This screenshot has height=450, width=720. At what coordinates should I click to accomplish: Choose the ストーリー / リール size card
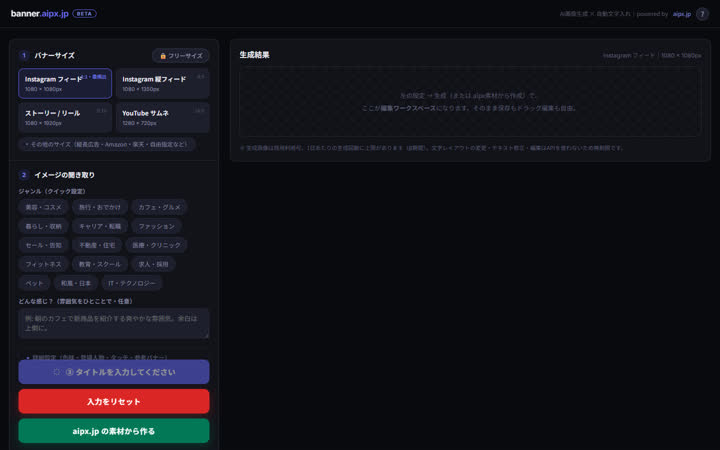[65, 117]
